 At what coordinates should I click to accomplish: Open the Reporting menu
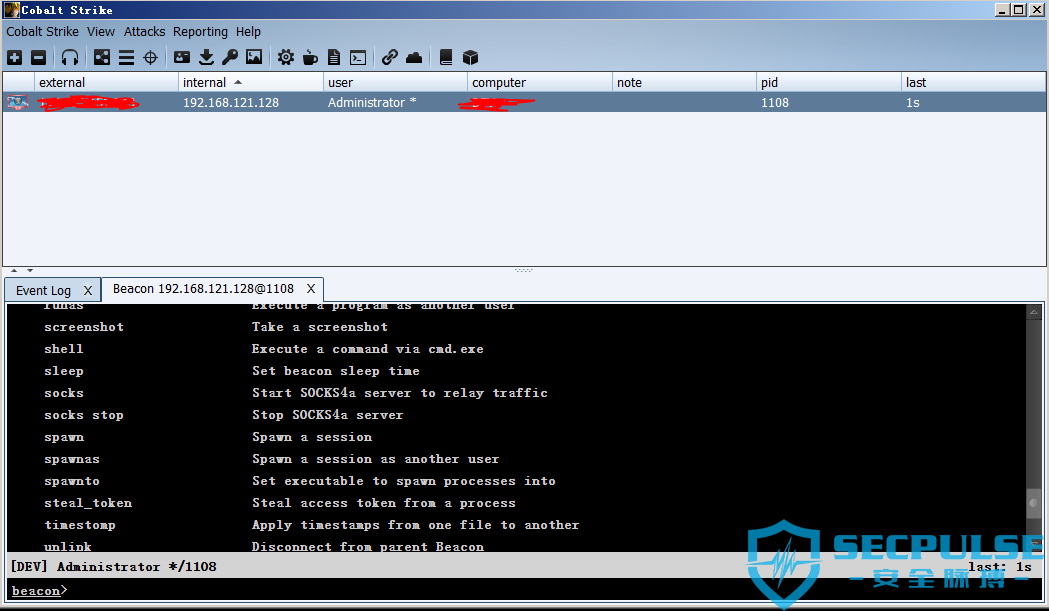tap(200, 31)
